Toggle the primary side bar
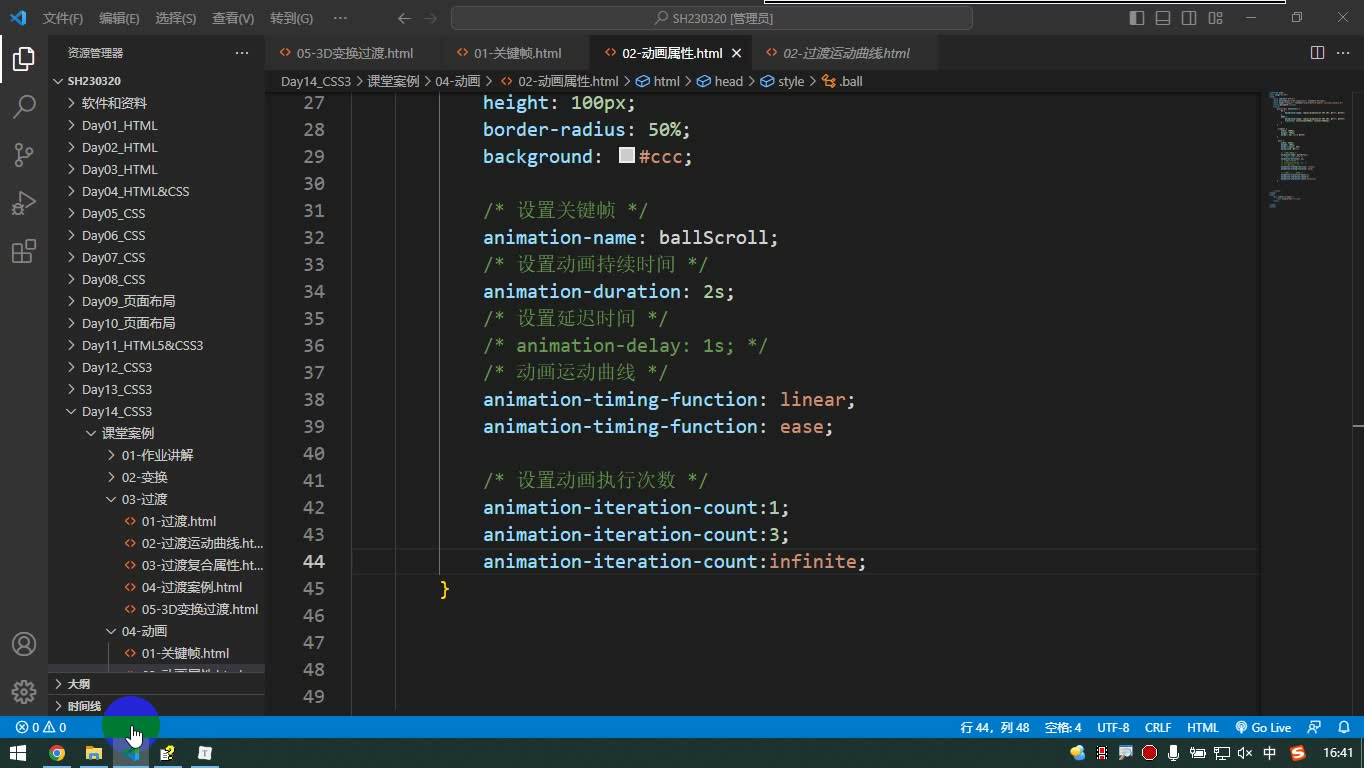 1137,18
